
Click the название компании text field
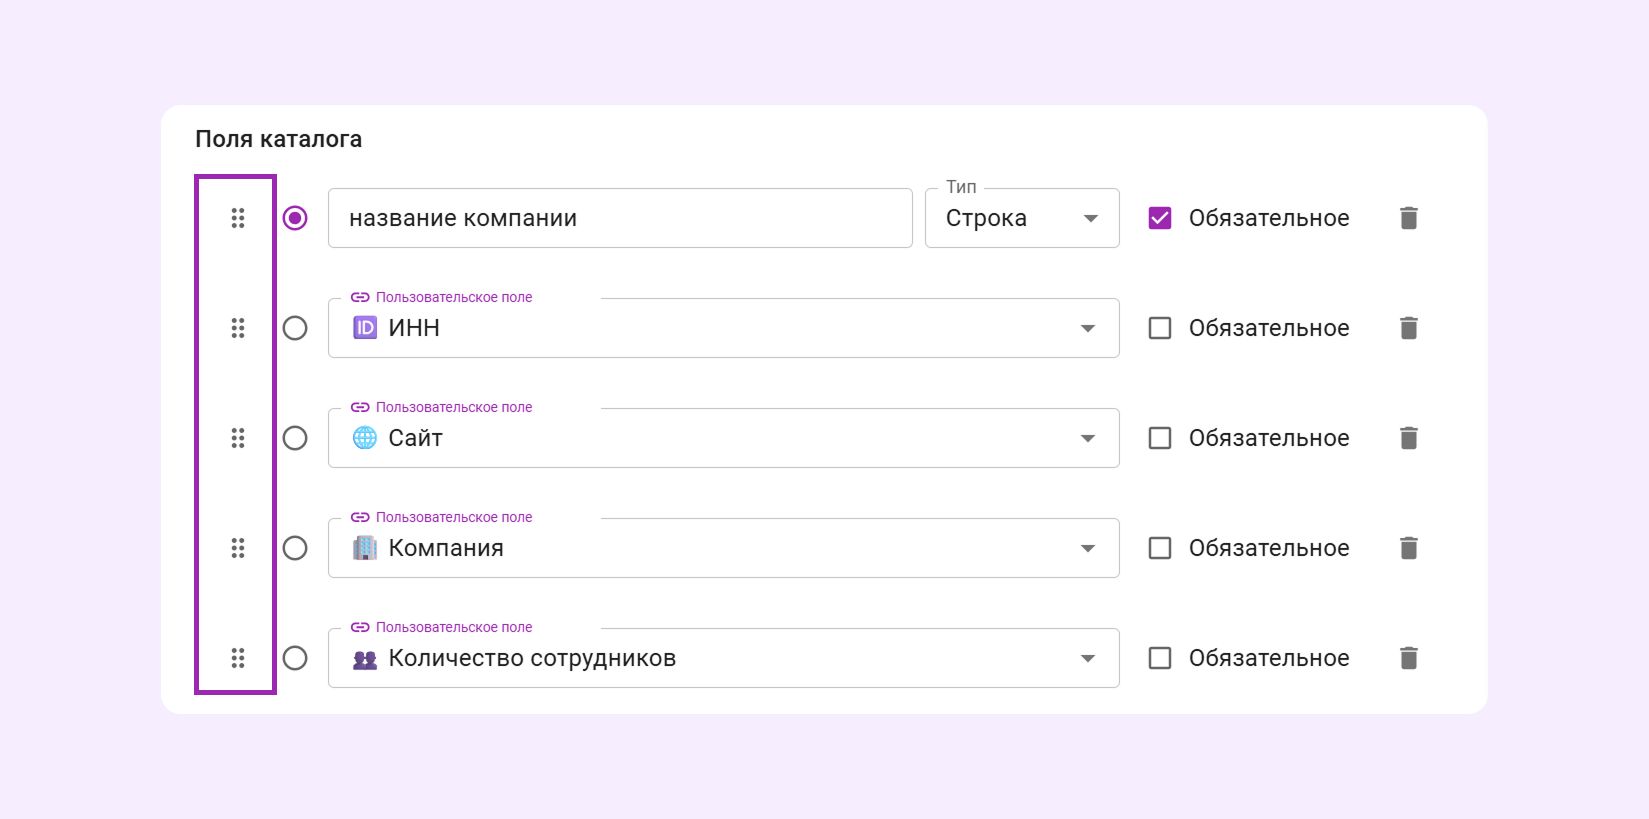point(620,218)
